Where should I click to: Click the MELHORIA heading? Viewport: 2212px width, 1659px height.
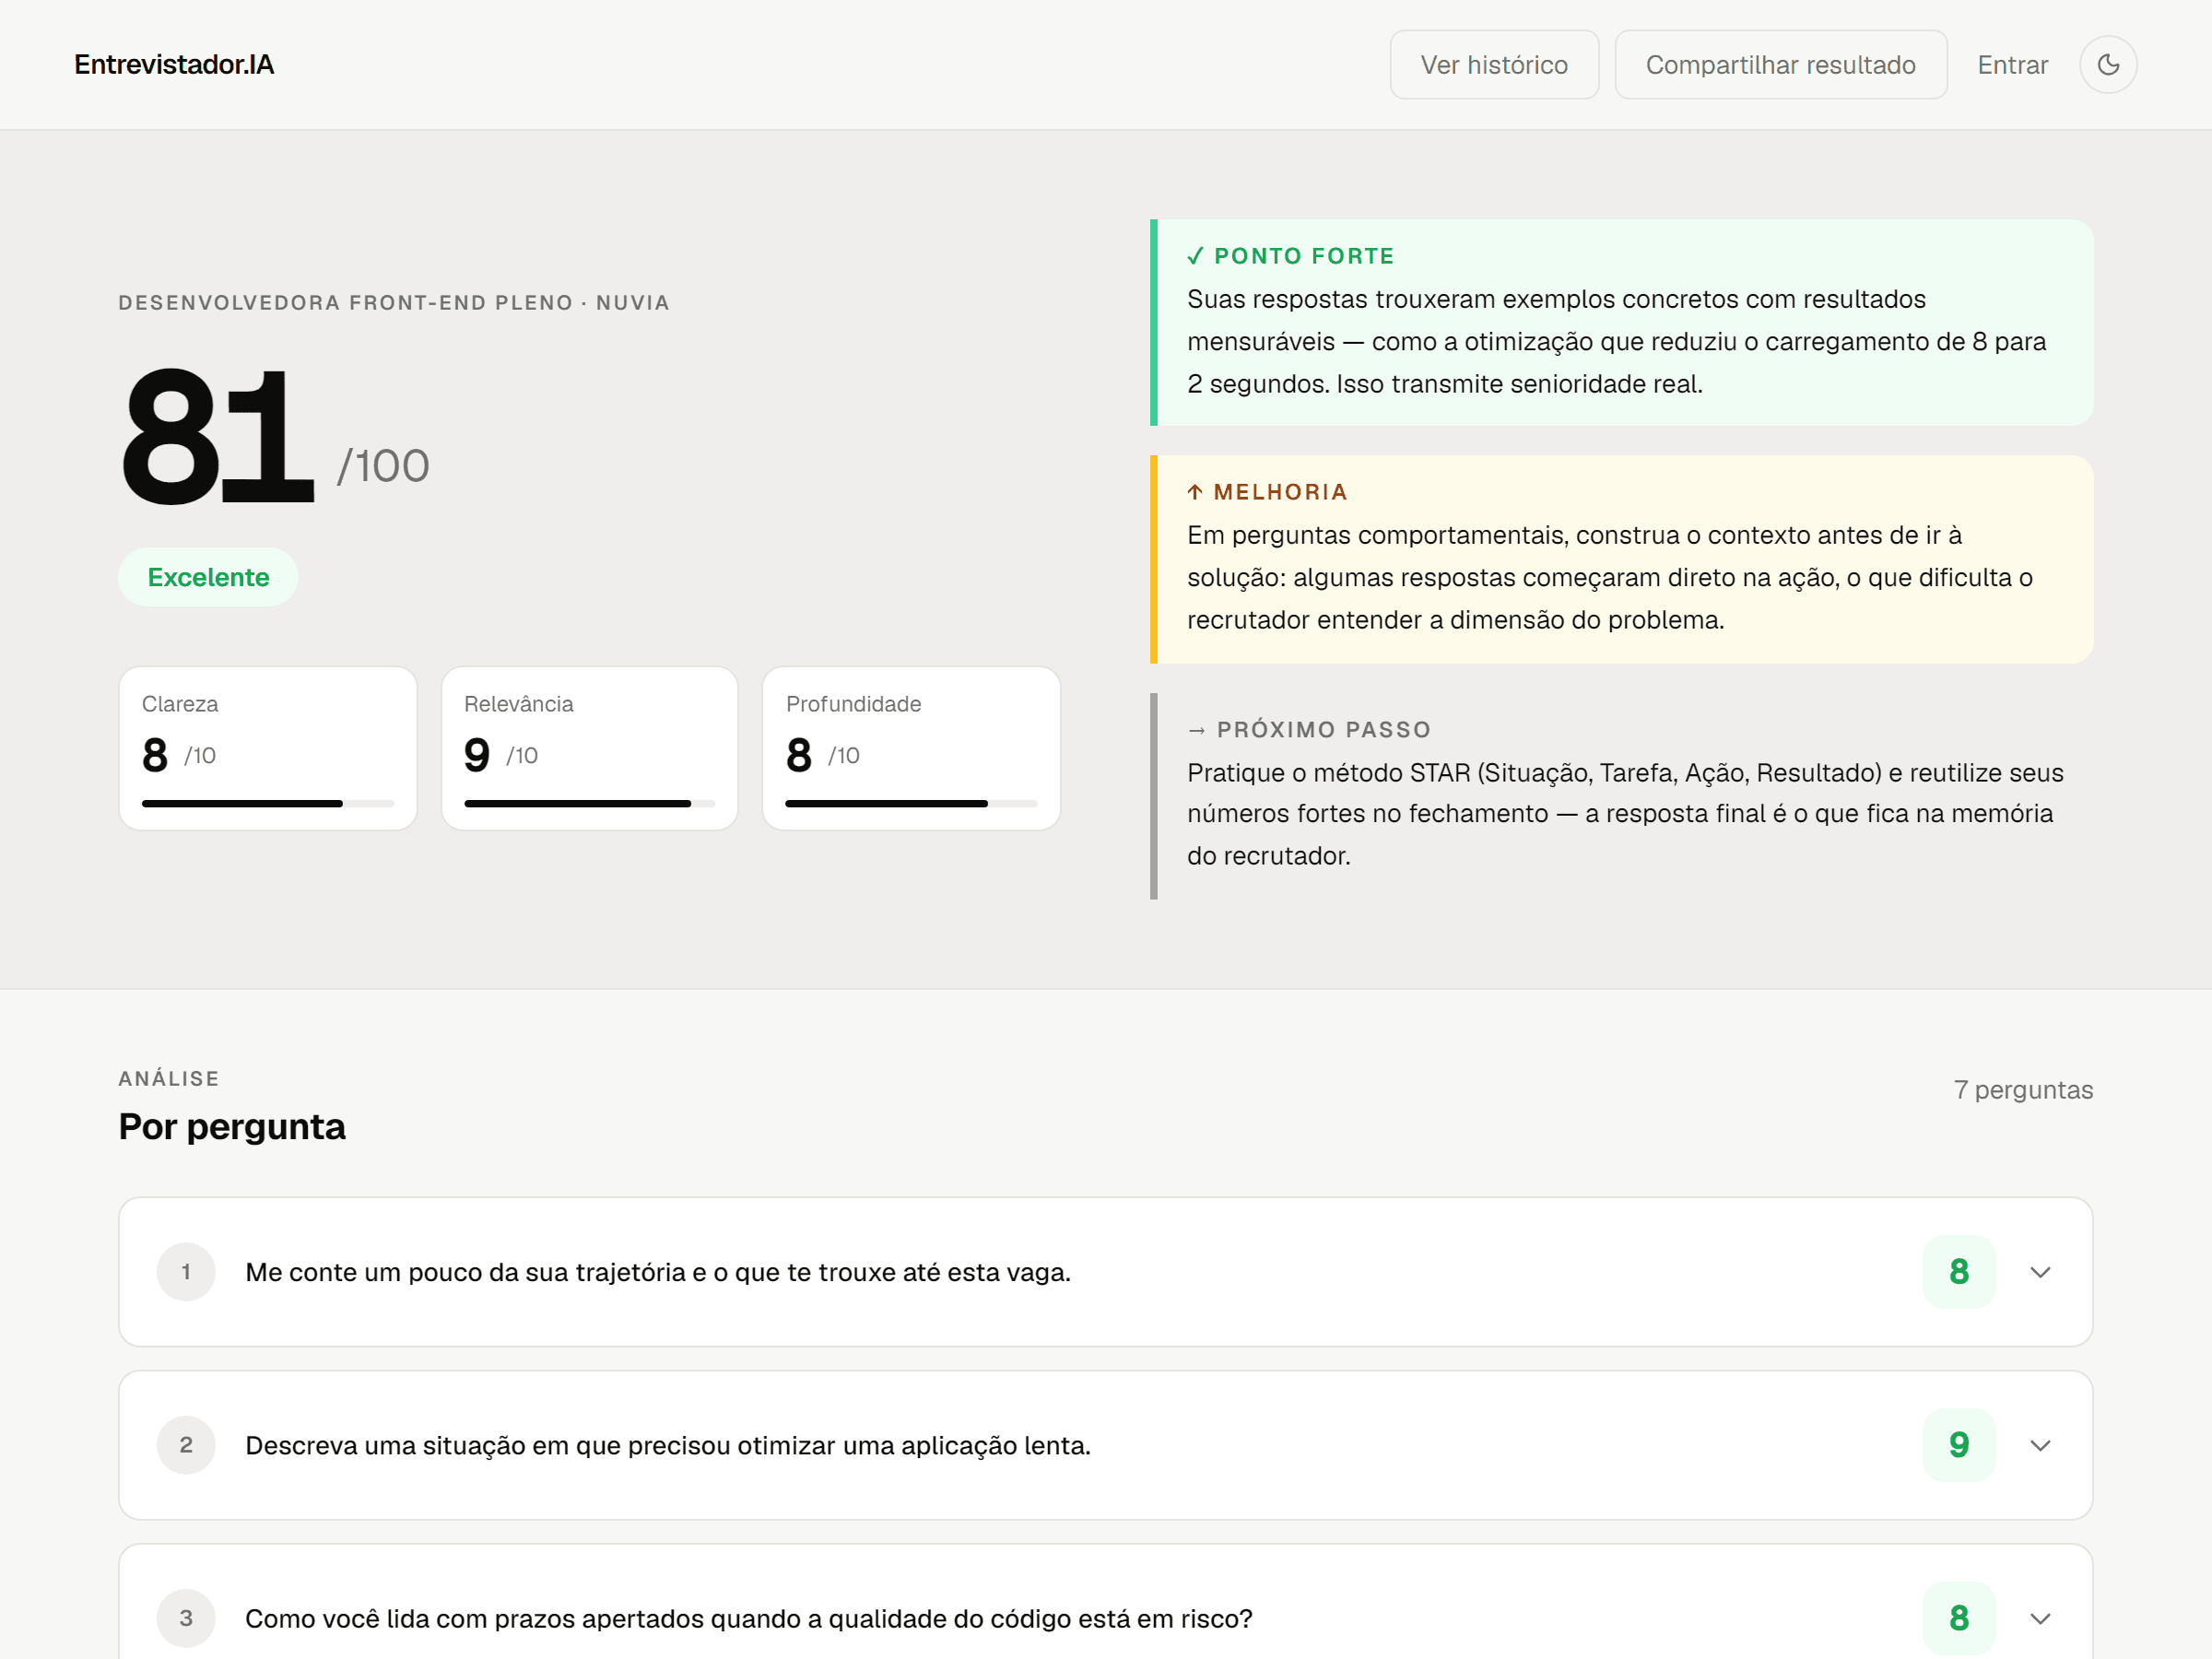(x=1281, y=492)
